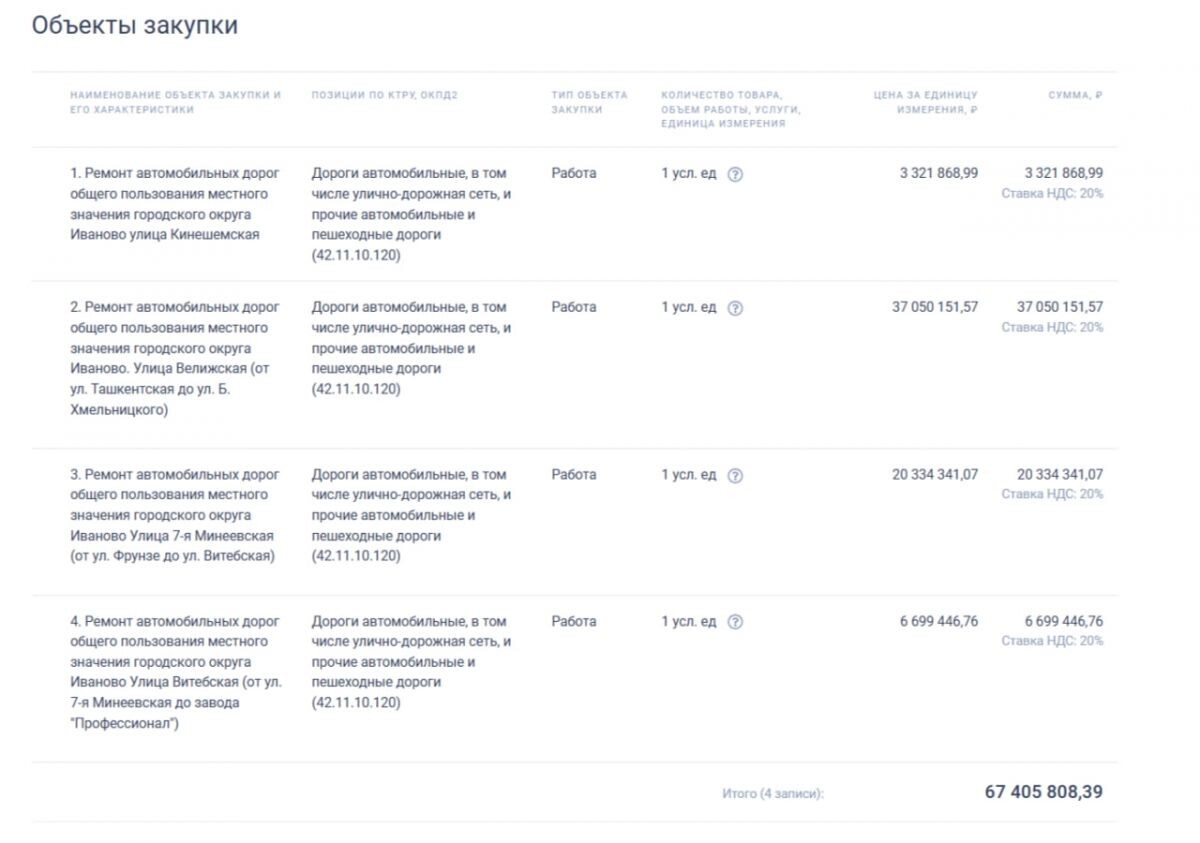The width and height of the screenshot is (1200, 843).
Task: Click item 3, Улица 7-я Минеевская repair
Action: (x=175, y=515)
